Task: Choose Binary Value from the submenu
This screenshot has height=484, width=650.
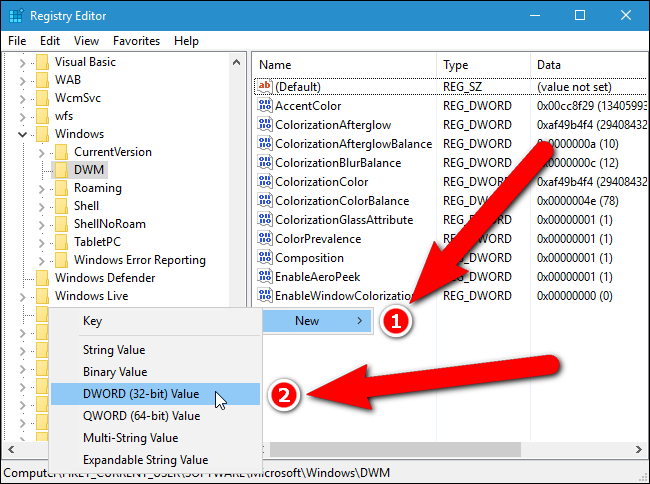Action: tap(155, 372)
